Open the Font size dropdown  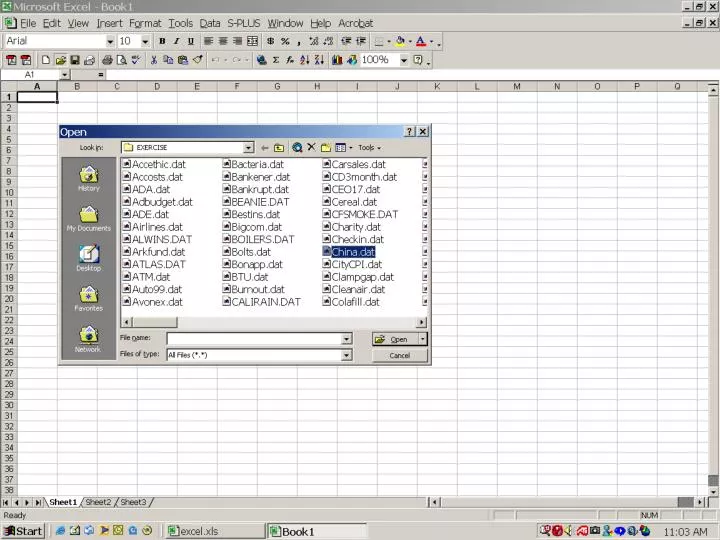(x=145, y=41)
